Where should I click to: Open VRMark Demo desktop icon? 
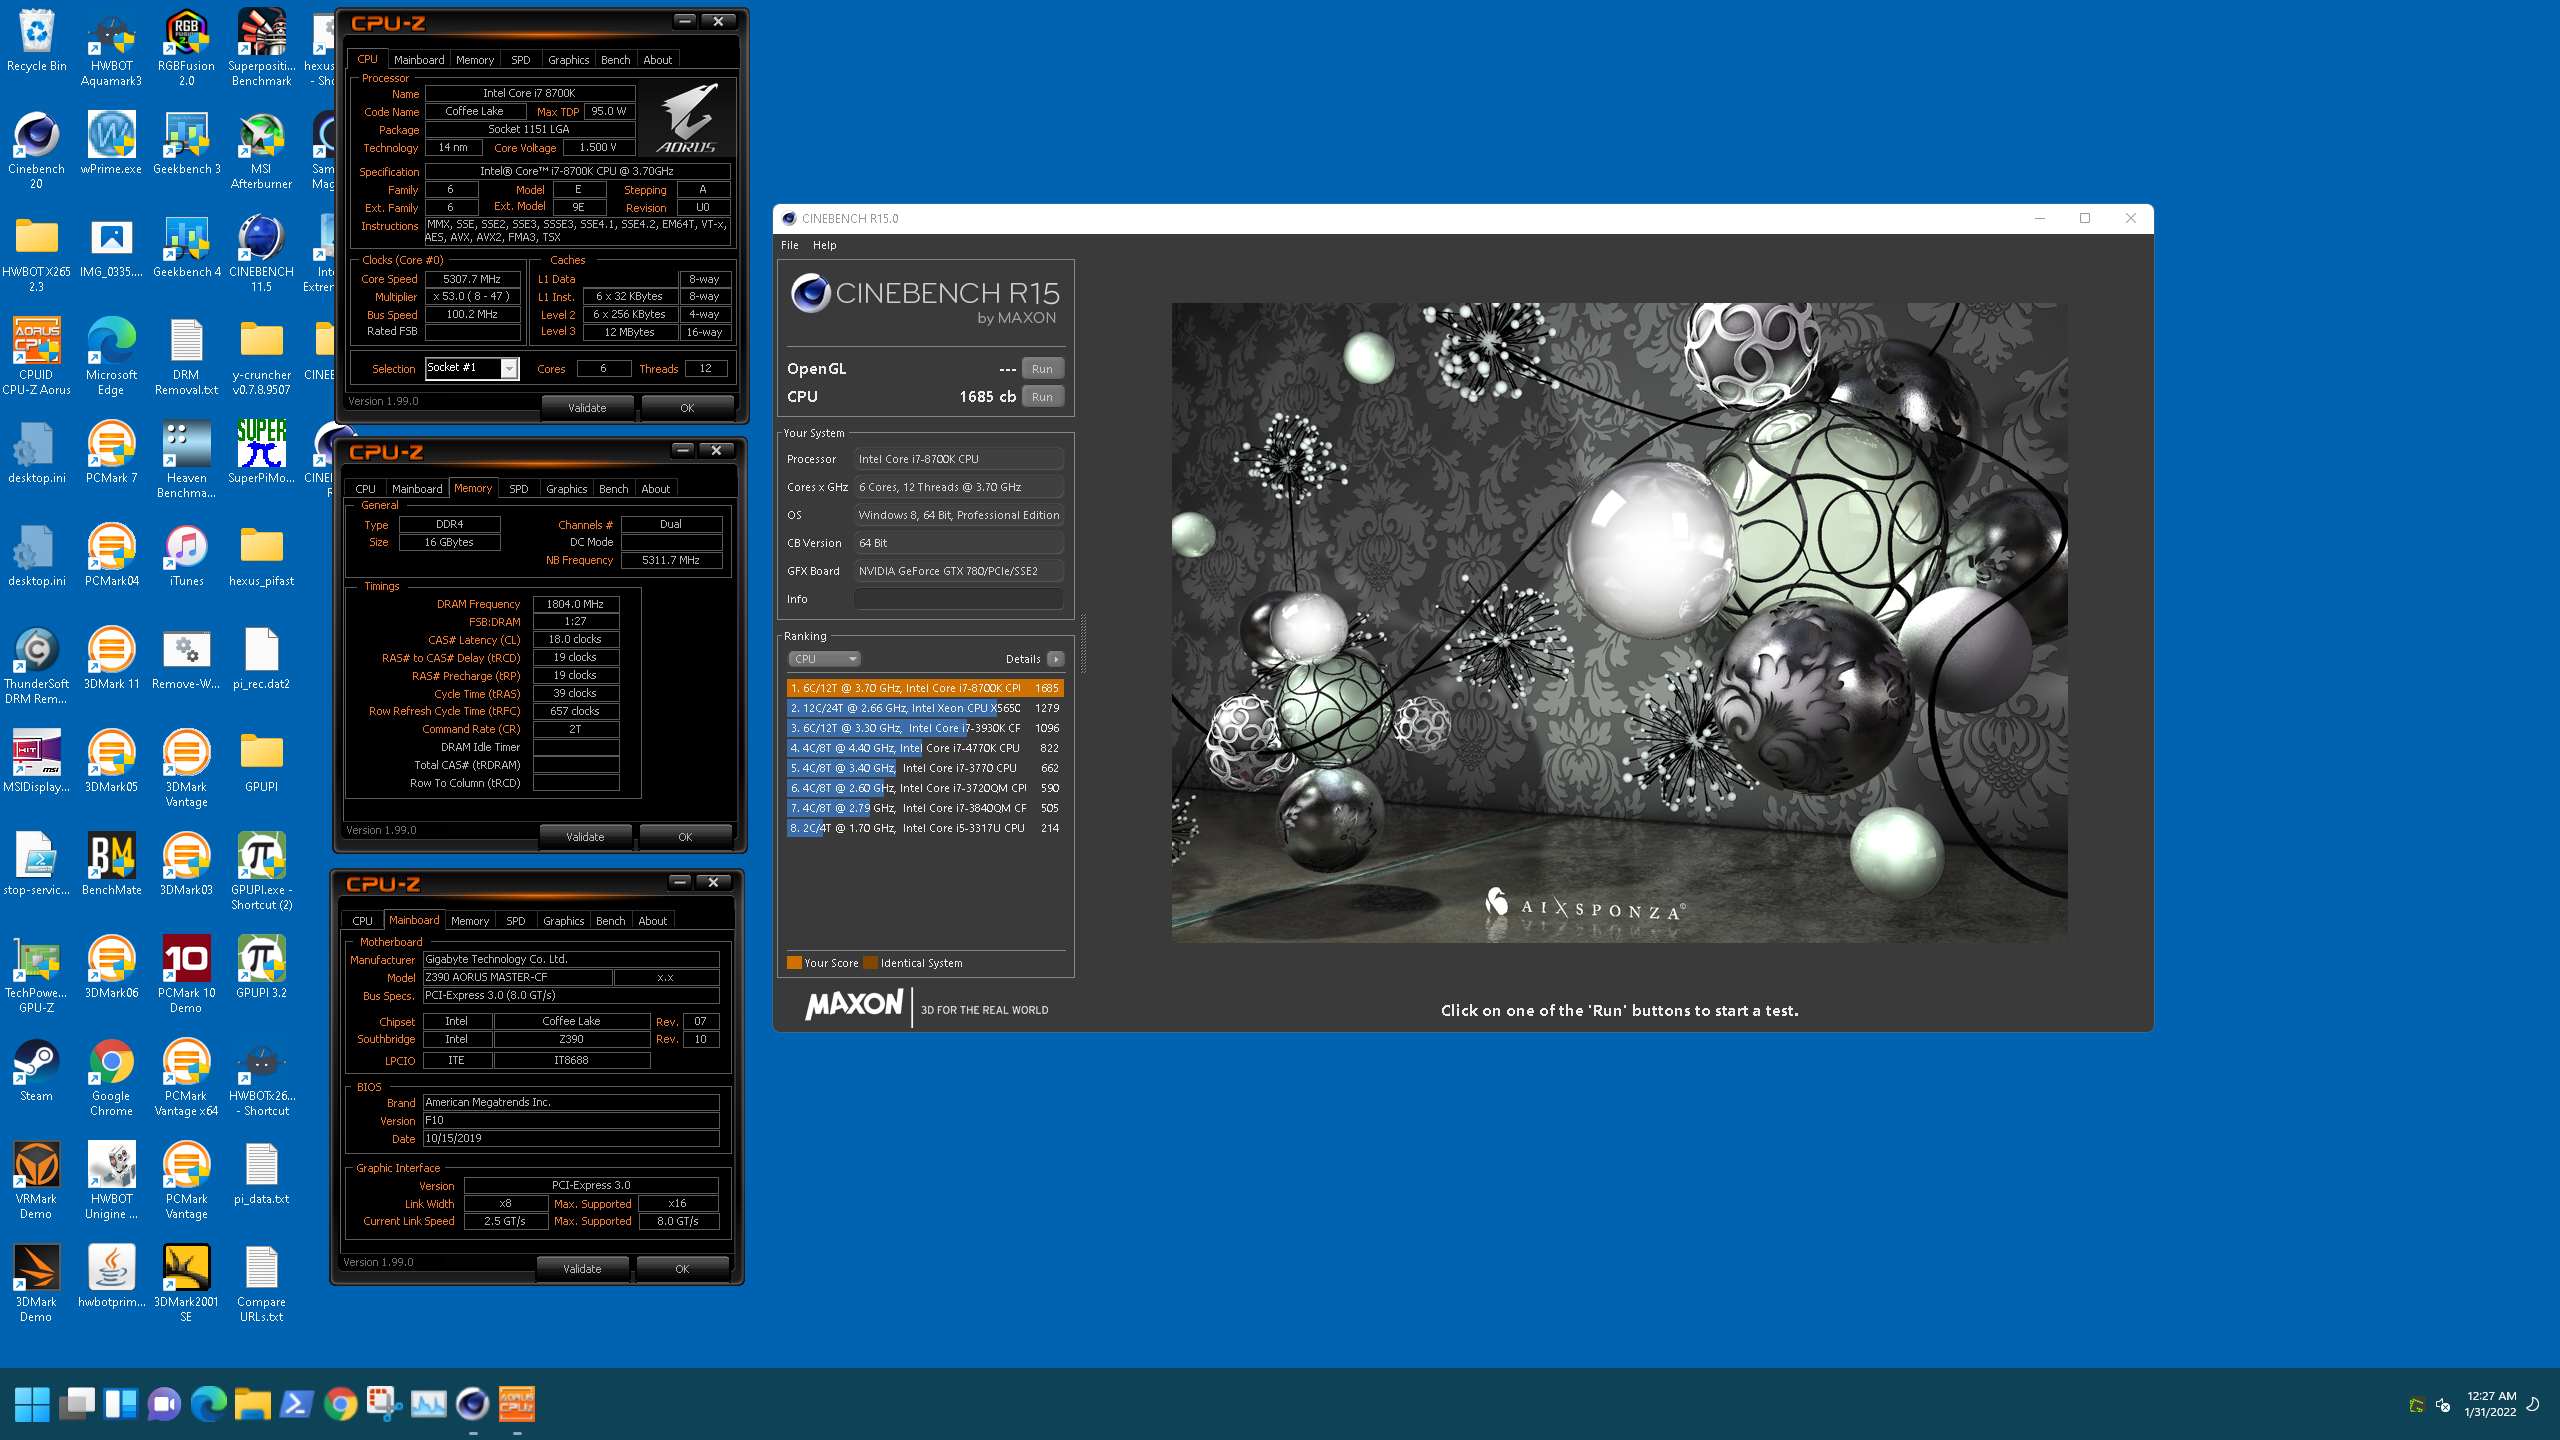pos(37,1181)
